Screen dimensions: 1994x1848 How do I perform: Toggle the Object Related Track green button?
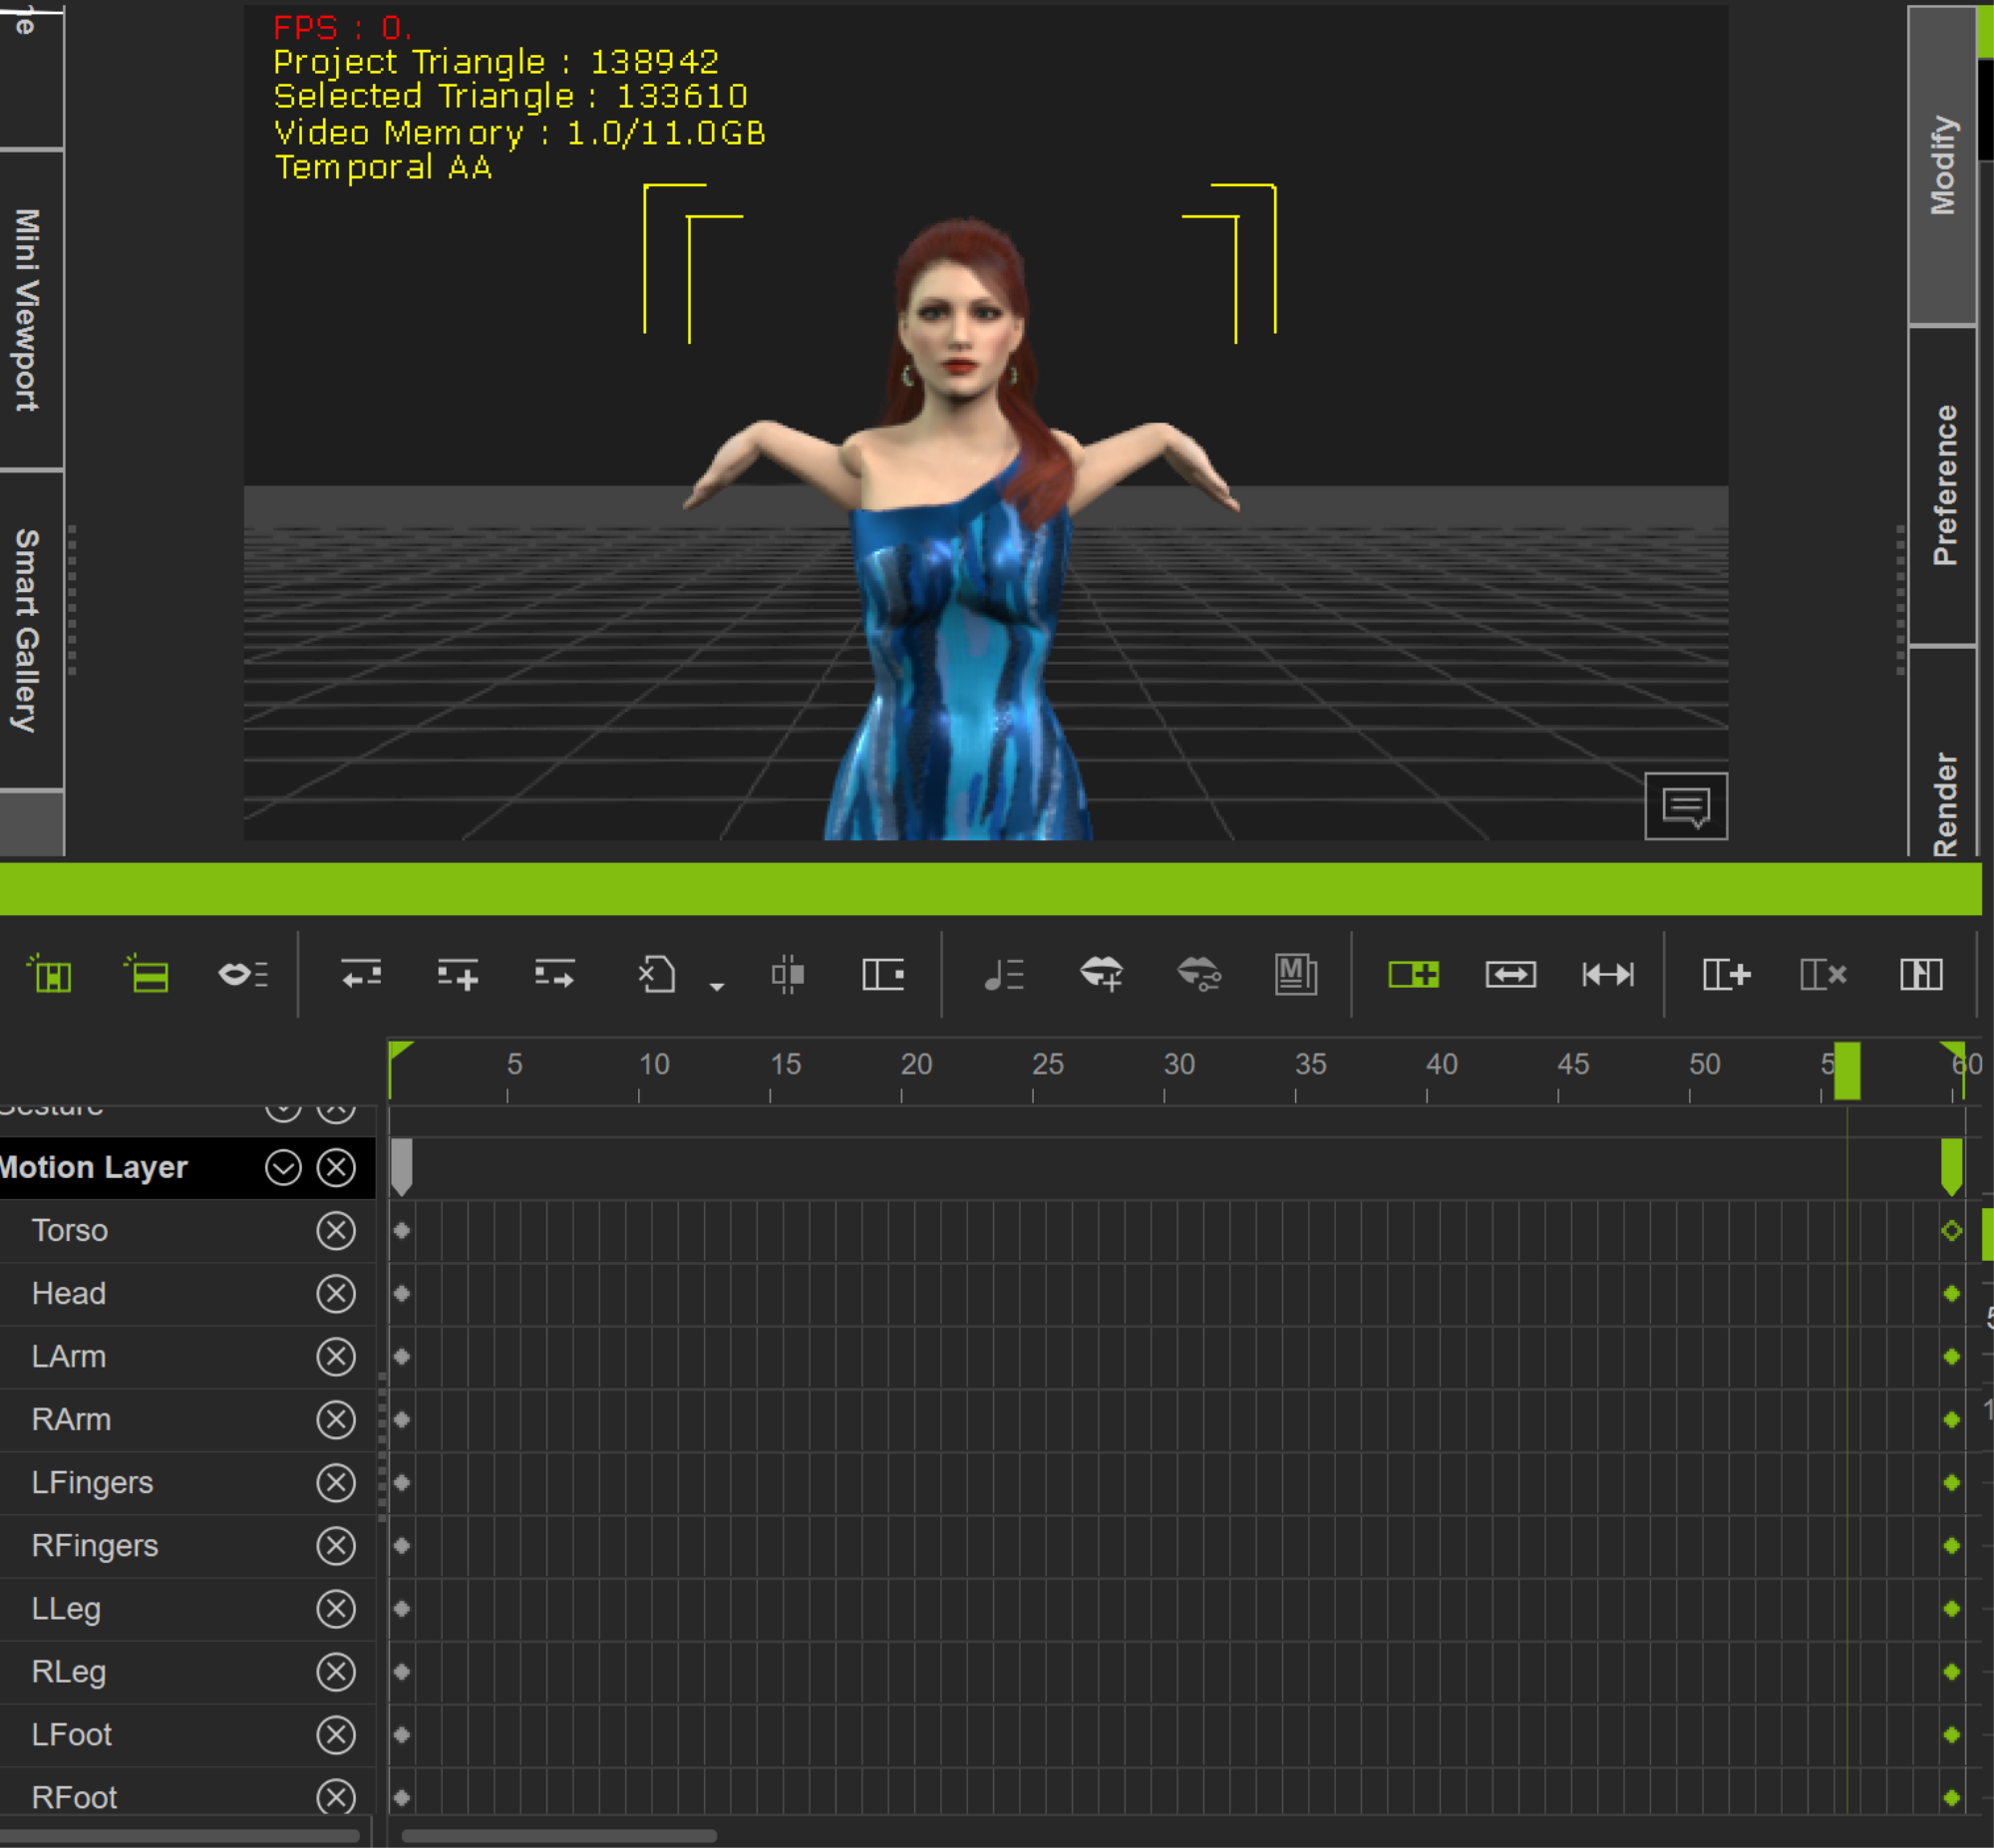tap(146, 973)
